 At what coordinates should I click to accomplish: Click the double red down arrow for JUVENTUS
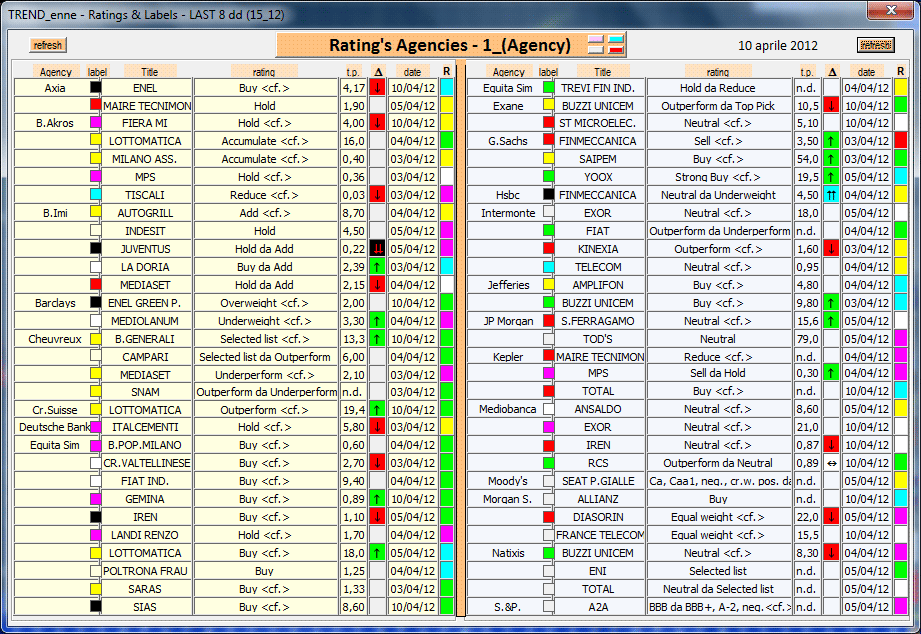click(x=377, y=249)
